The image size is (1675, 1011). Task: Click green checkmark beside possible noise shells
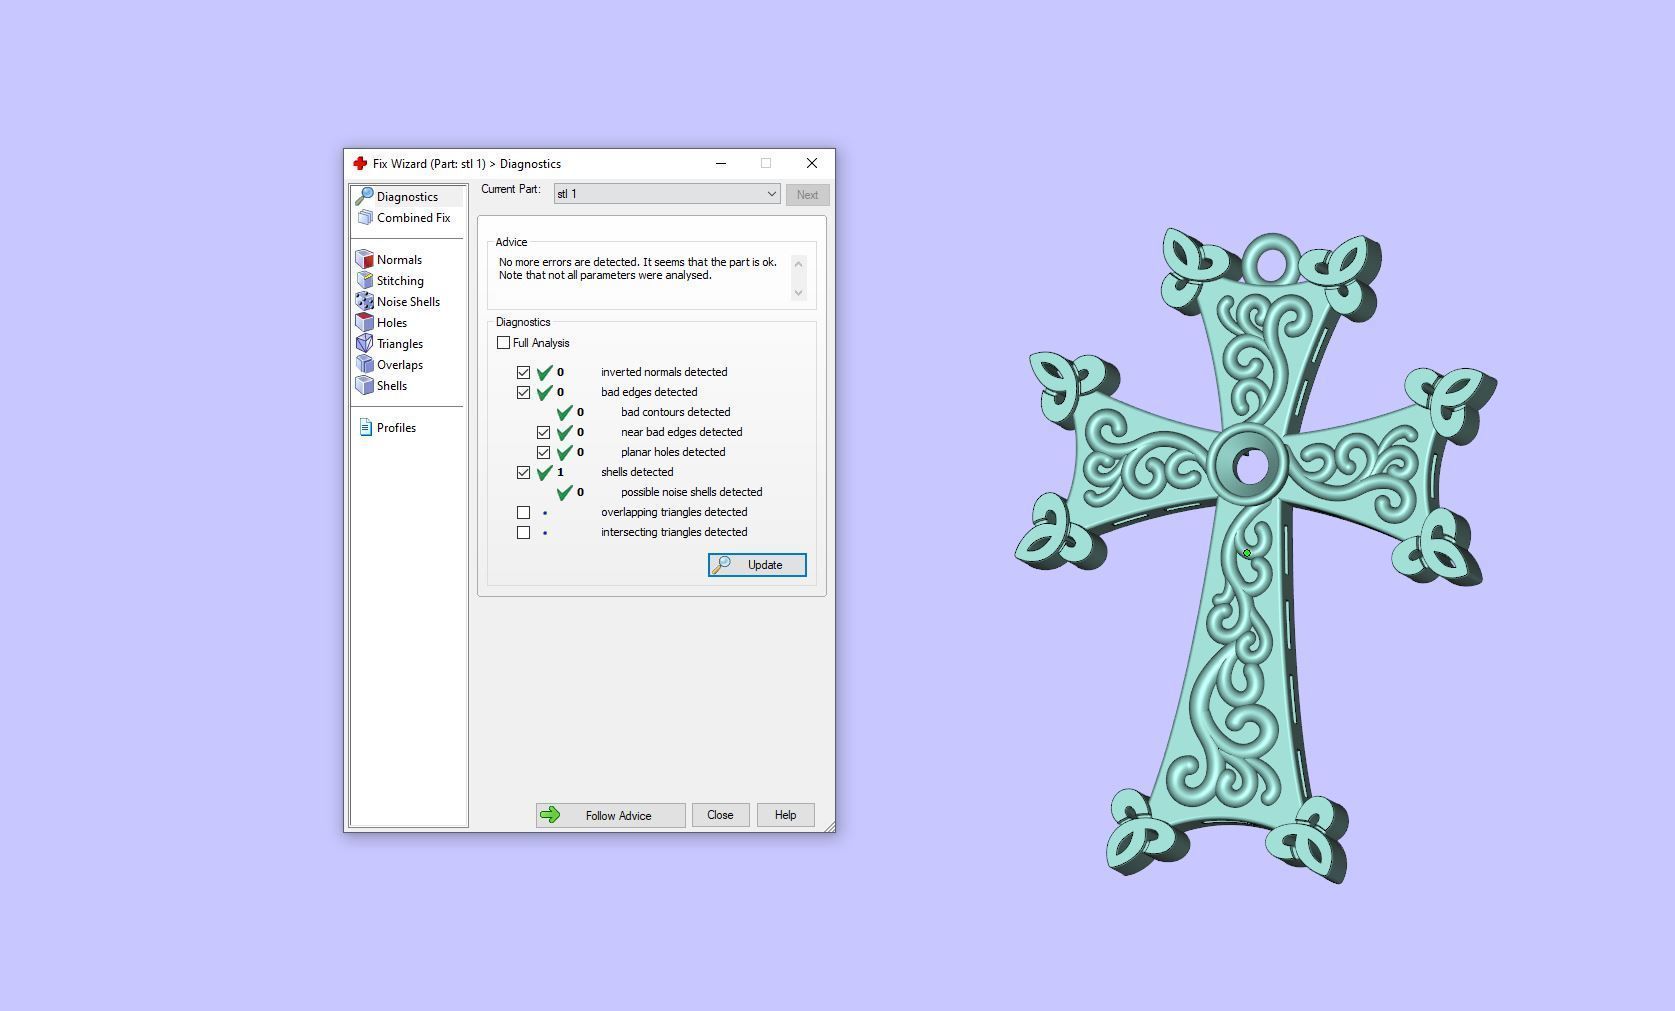tap(565, 492)
